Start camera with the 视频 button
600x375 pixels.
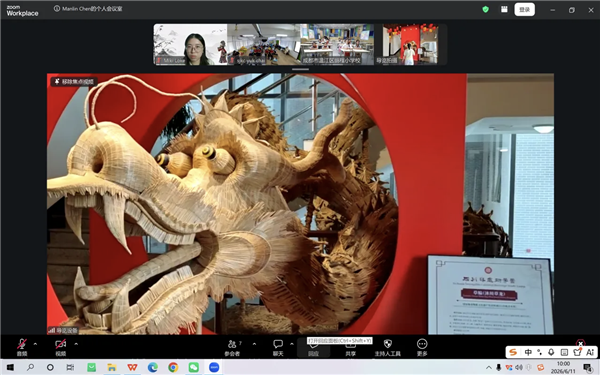[x=60, y=347]
